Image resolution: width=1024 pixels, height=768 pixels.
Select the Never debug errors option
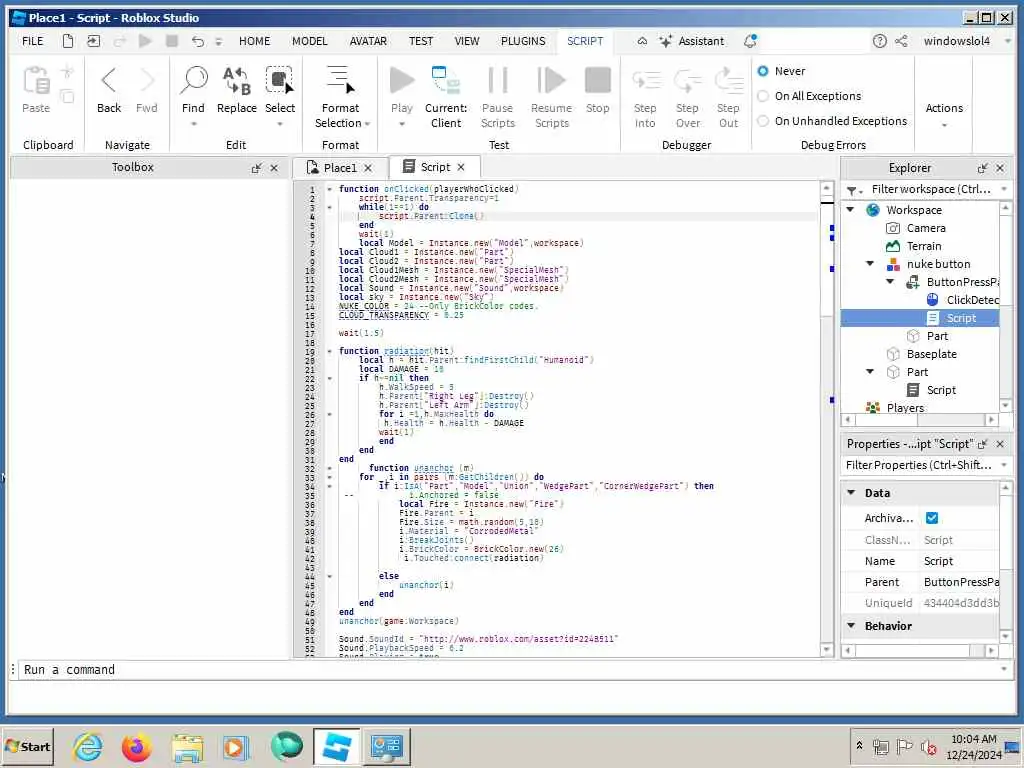[x=763, y=71]
